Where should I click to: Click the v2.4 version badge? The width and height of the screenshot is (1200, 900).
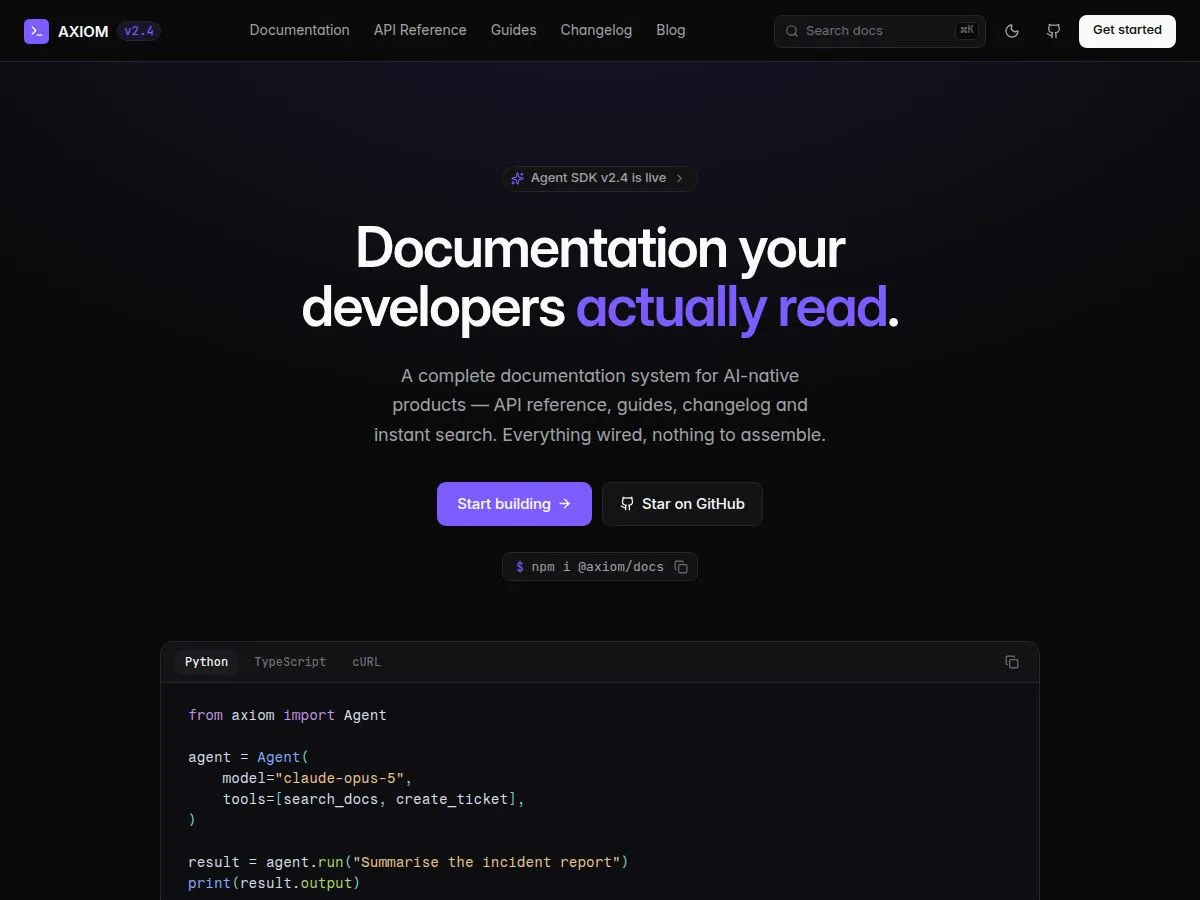coord(139,31)
